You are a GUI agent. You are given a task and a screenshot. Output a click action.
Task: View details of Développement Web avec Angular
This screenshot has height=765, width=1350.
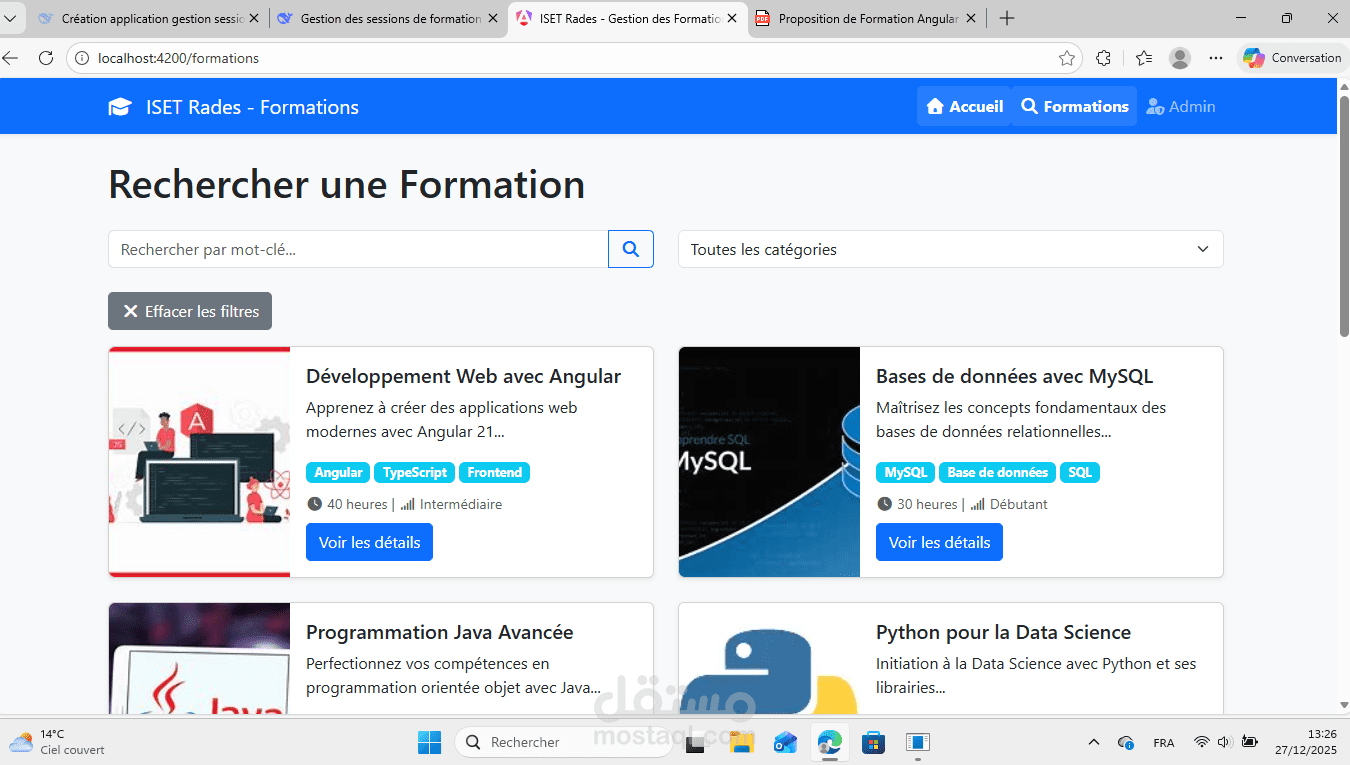[369, 542]
